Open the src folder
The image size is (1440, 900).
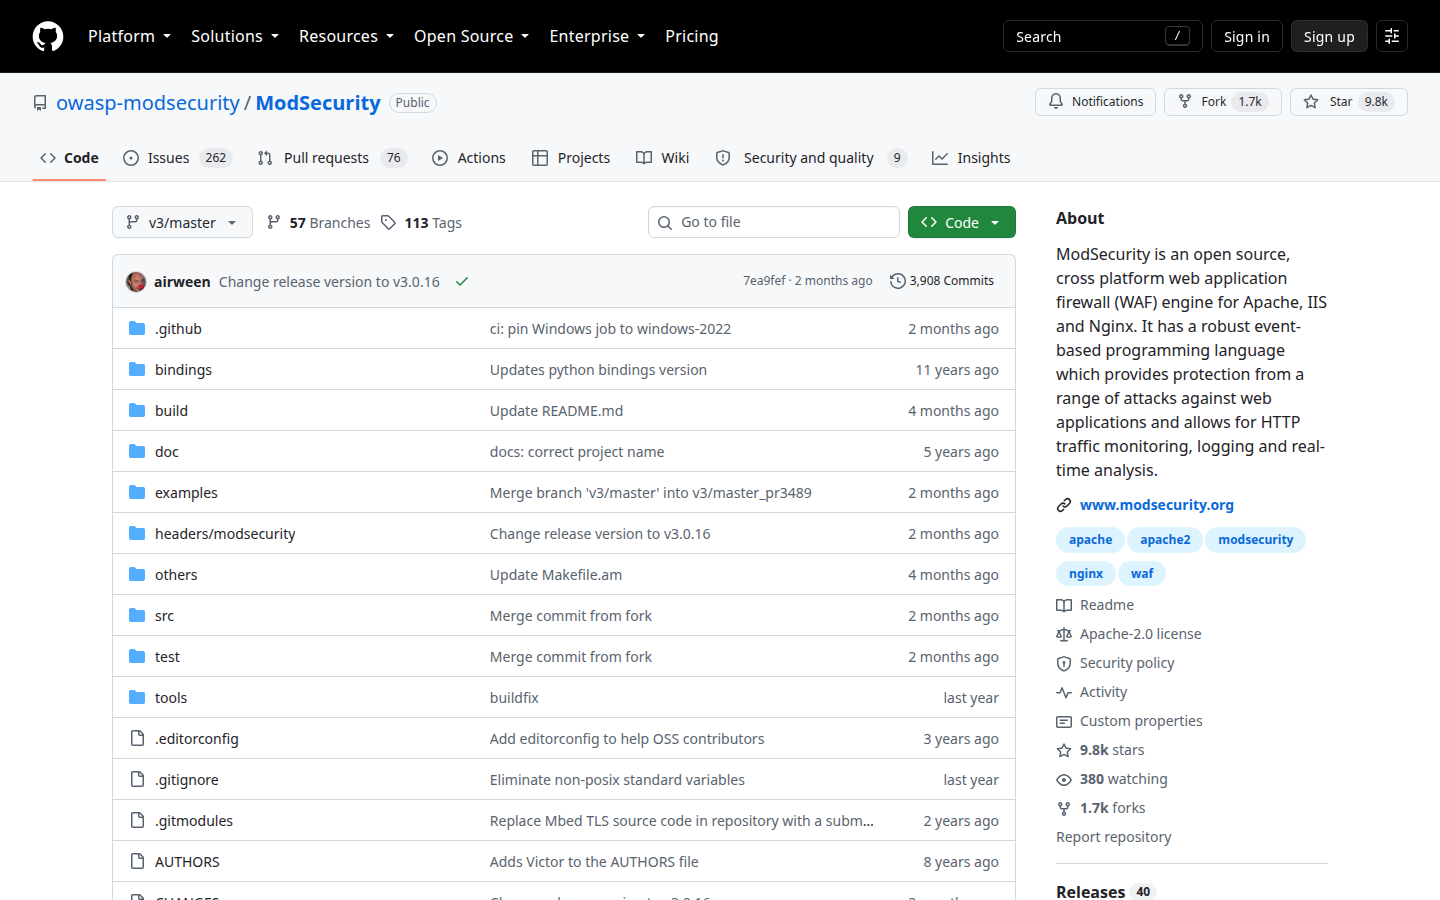pos(164,616)
